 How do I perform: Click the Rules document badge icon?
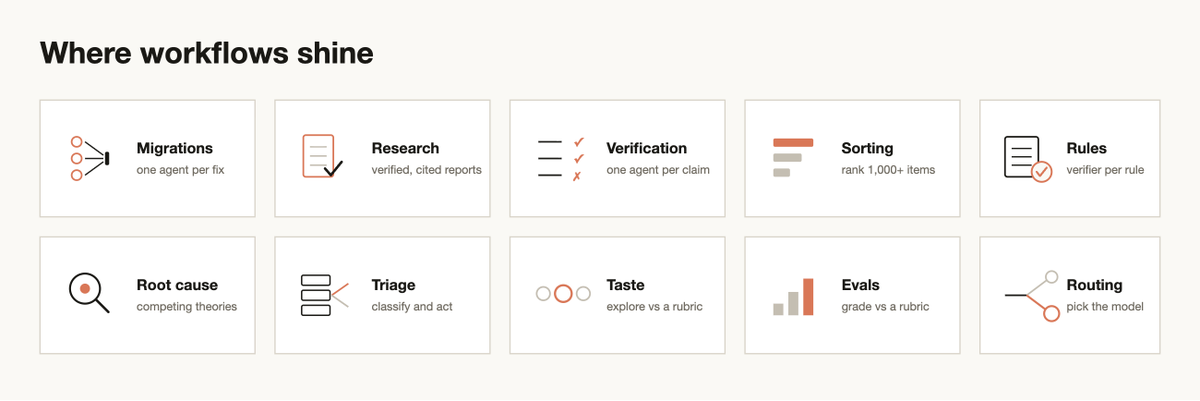(1028, 159)
